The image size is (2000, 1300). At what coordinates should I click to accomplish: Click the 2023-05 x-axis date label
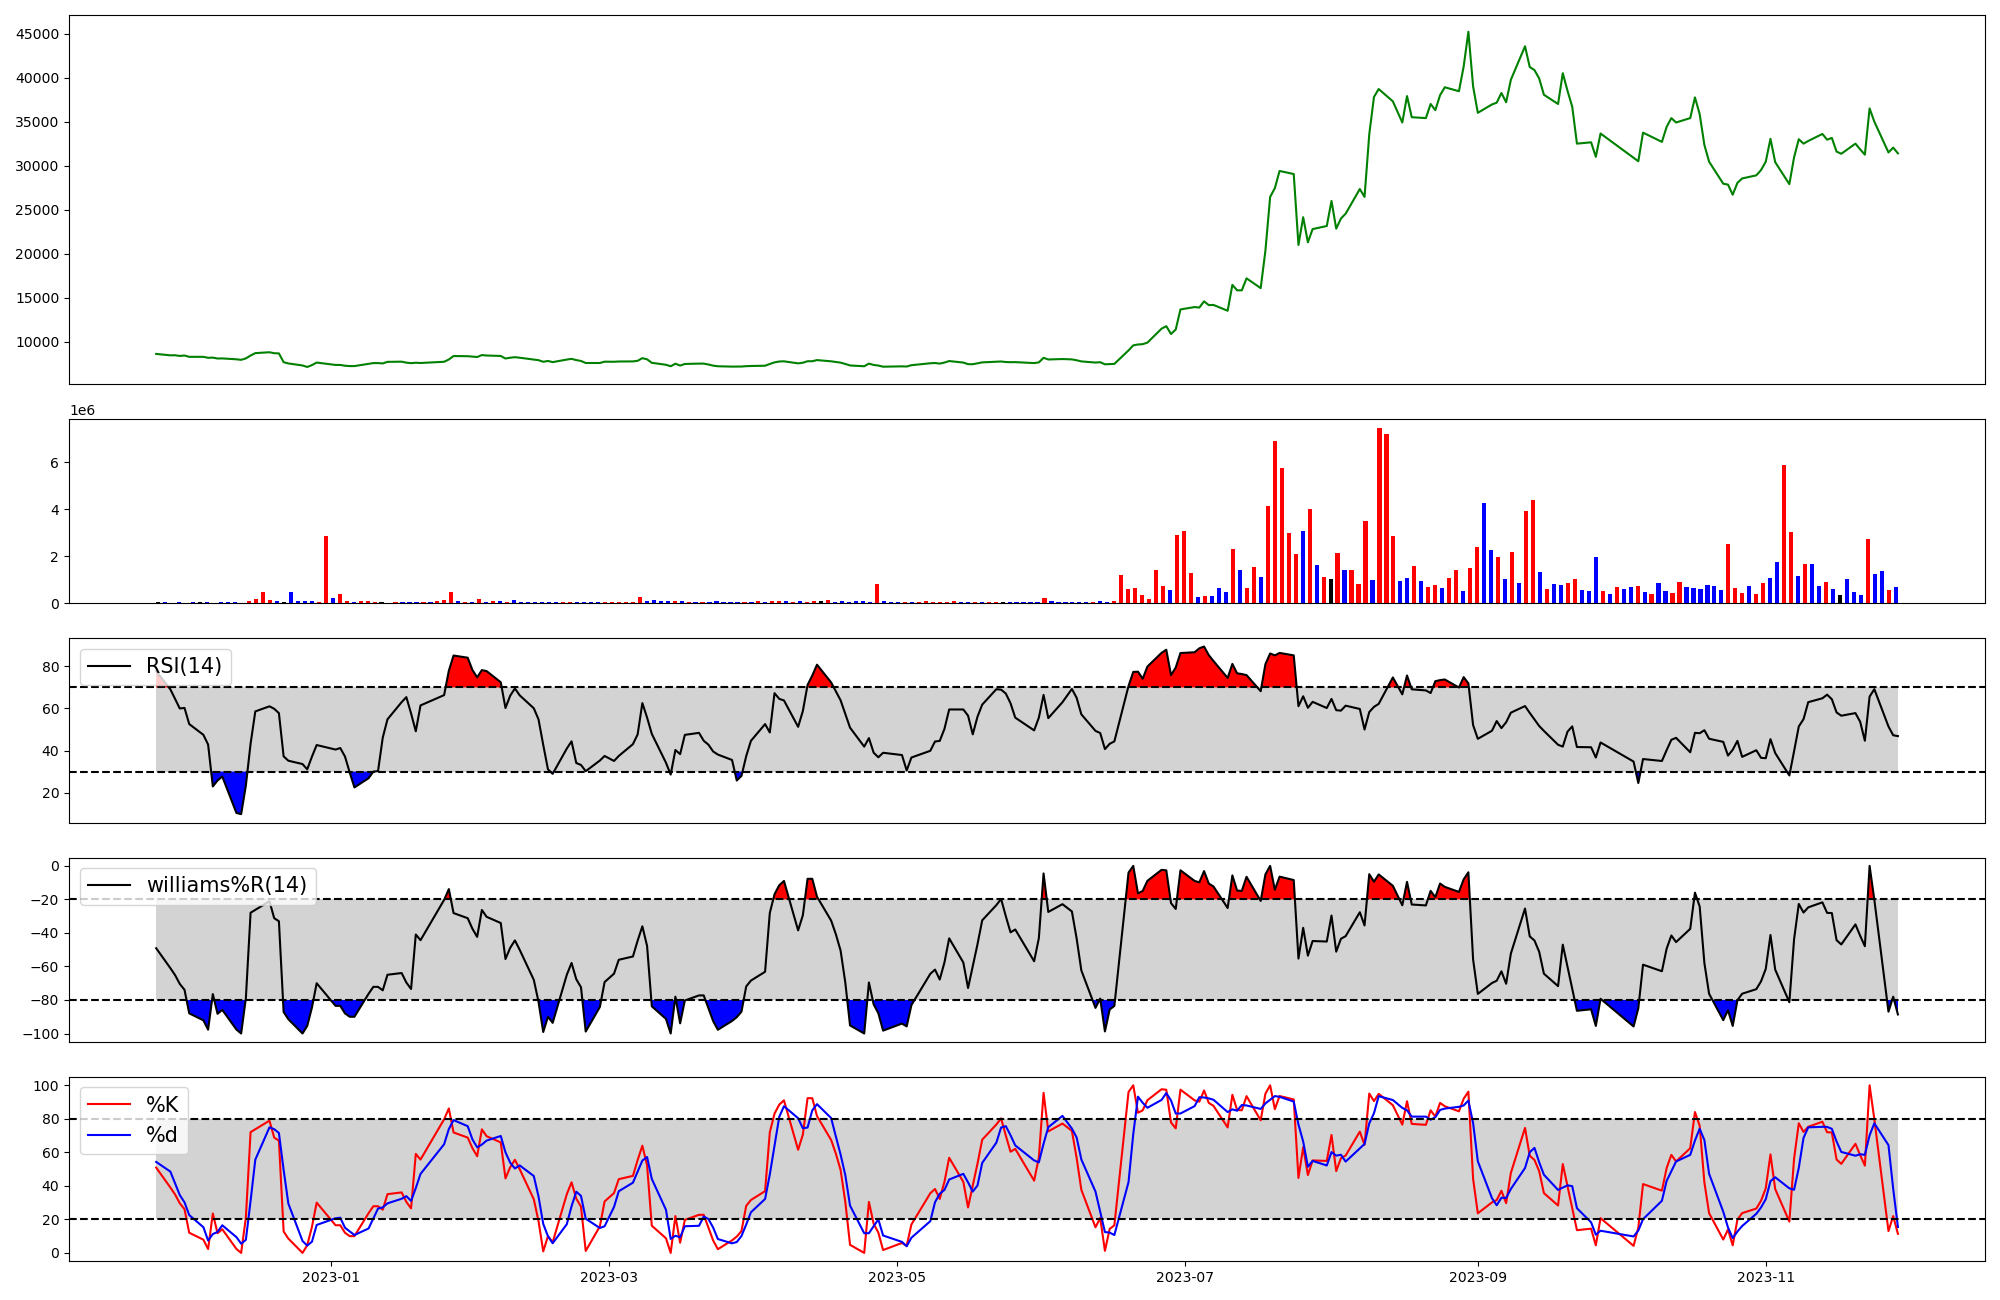pos(897,1277)
